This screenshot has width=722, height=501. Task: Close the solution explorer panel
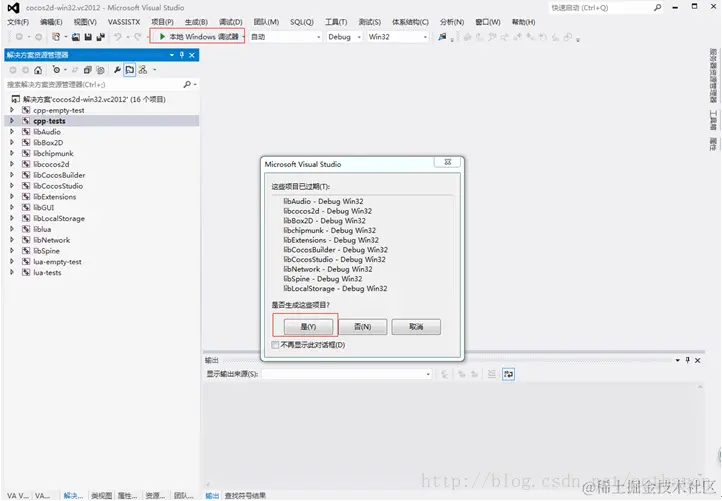click(192, 55)
